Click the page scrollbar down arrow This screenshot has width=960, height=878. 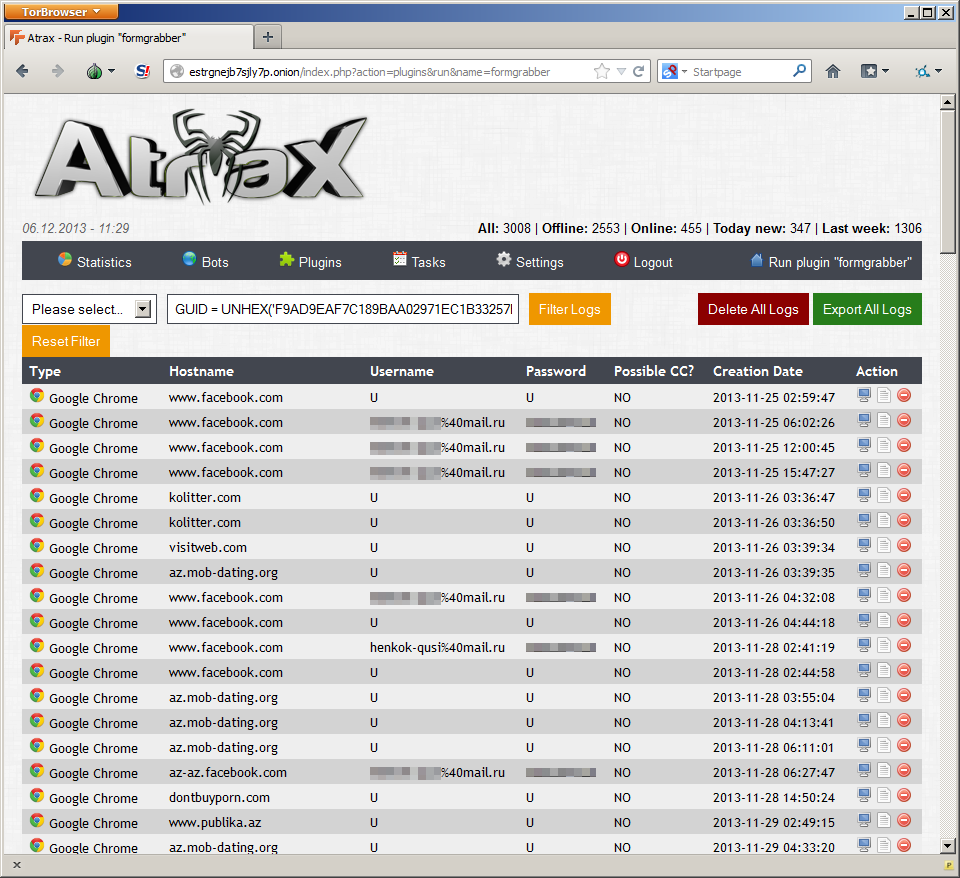[x=947, y=846]
